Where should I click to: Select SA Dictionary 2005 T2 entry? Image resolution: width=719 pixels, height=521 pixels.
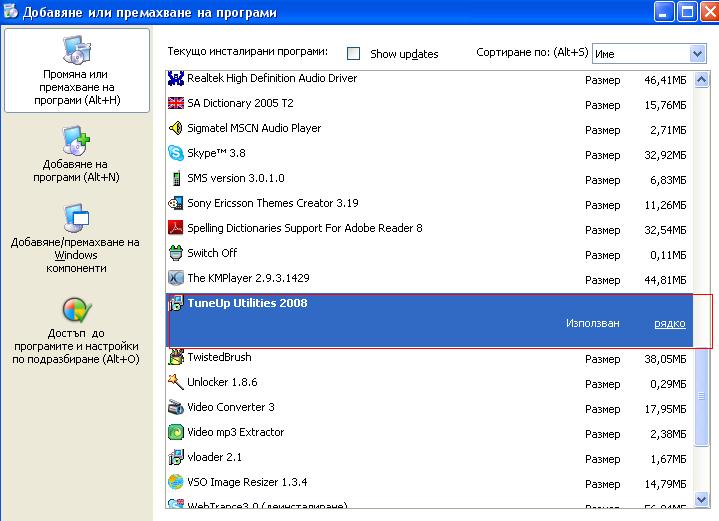(x=429, y=104)
